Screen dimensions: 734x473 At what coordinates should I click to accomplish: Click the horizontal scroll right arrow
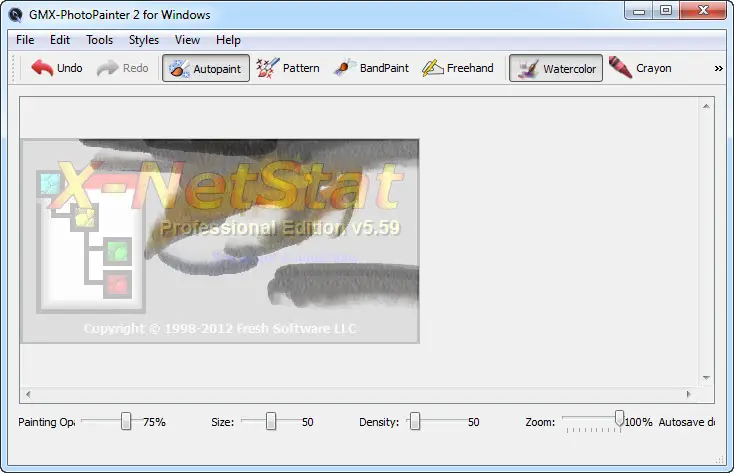coord(689,394)
